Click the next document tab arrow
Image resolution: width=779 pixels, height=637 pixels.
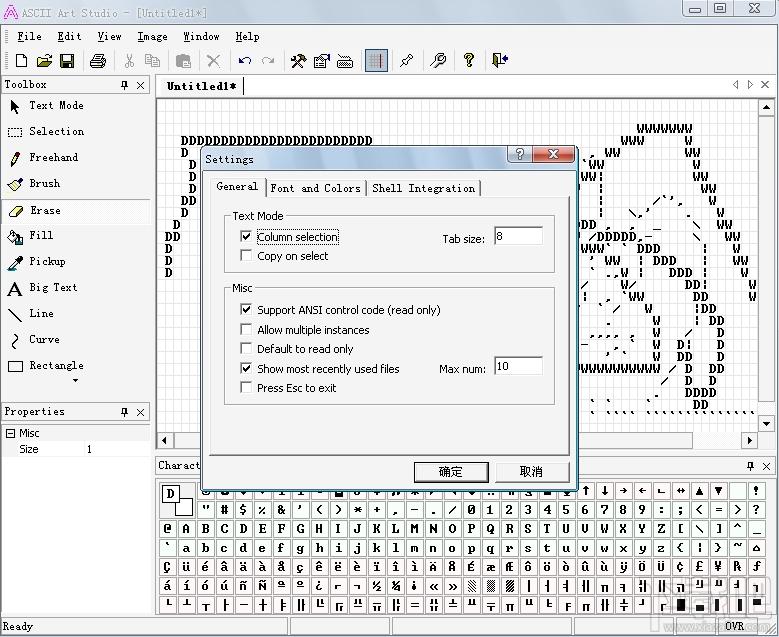[x=750, y=85]
